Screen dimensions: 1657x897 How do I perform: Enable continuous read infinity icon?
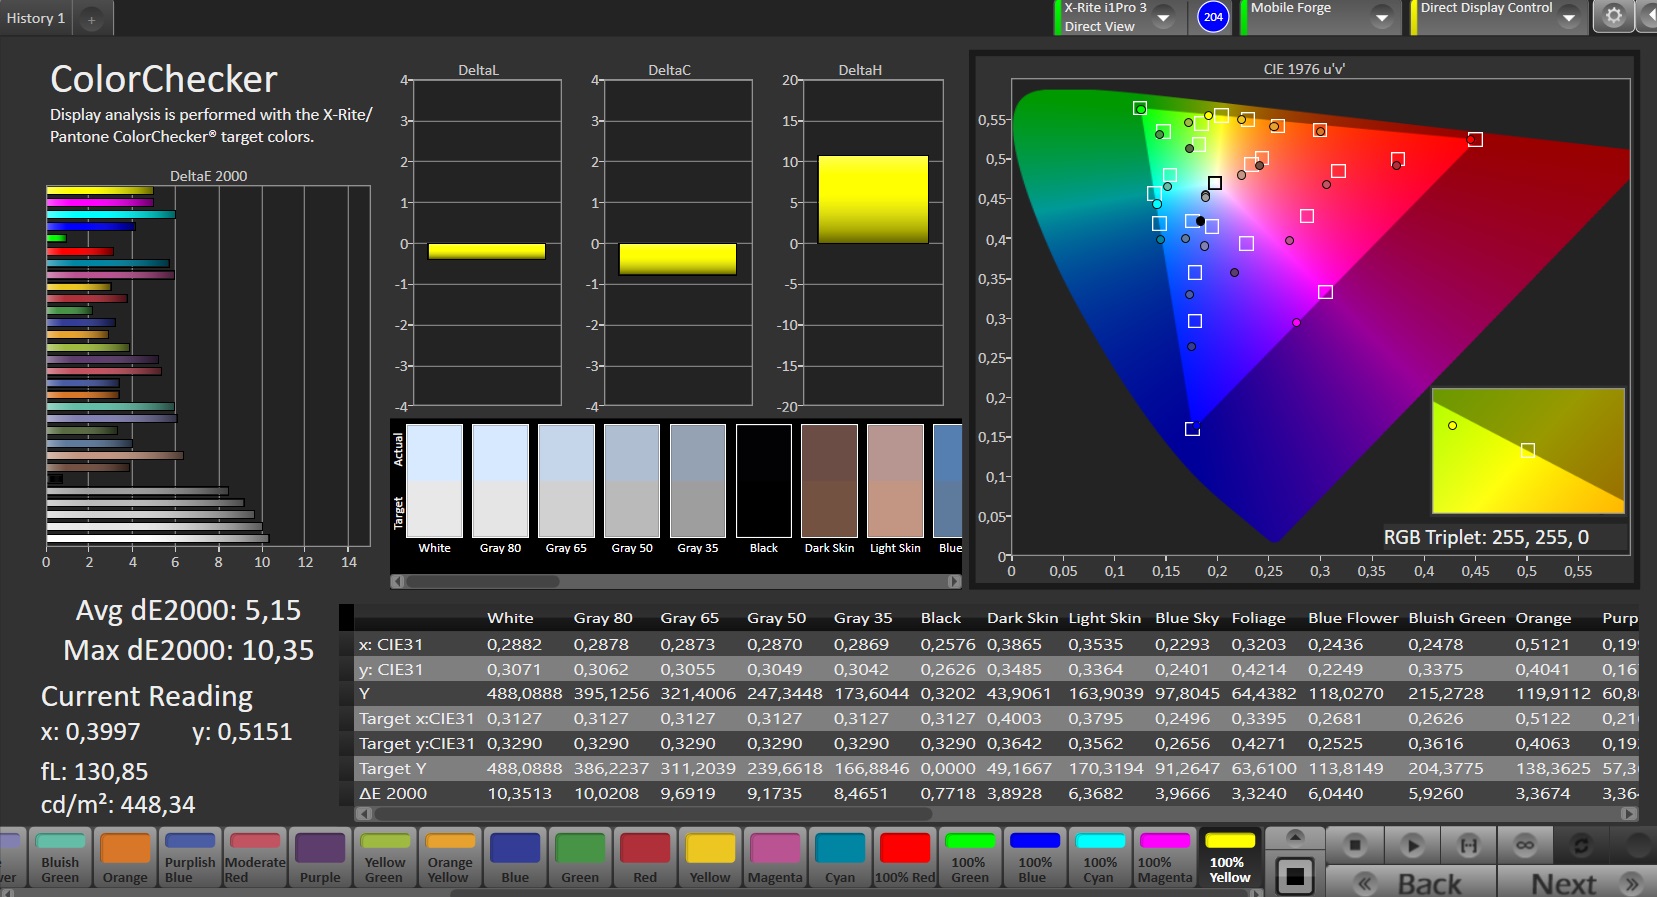click(1524, 846)
